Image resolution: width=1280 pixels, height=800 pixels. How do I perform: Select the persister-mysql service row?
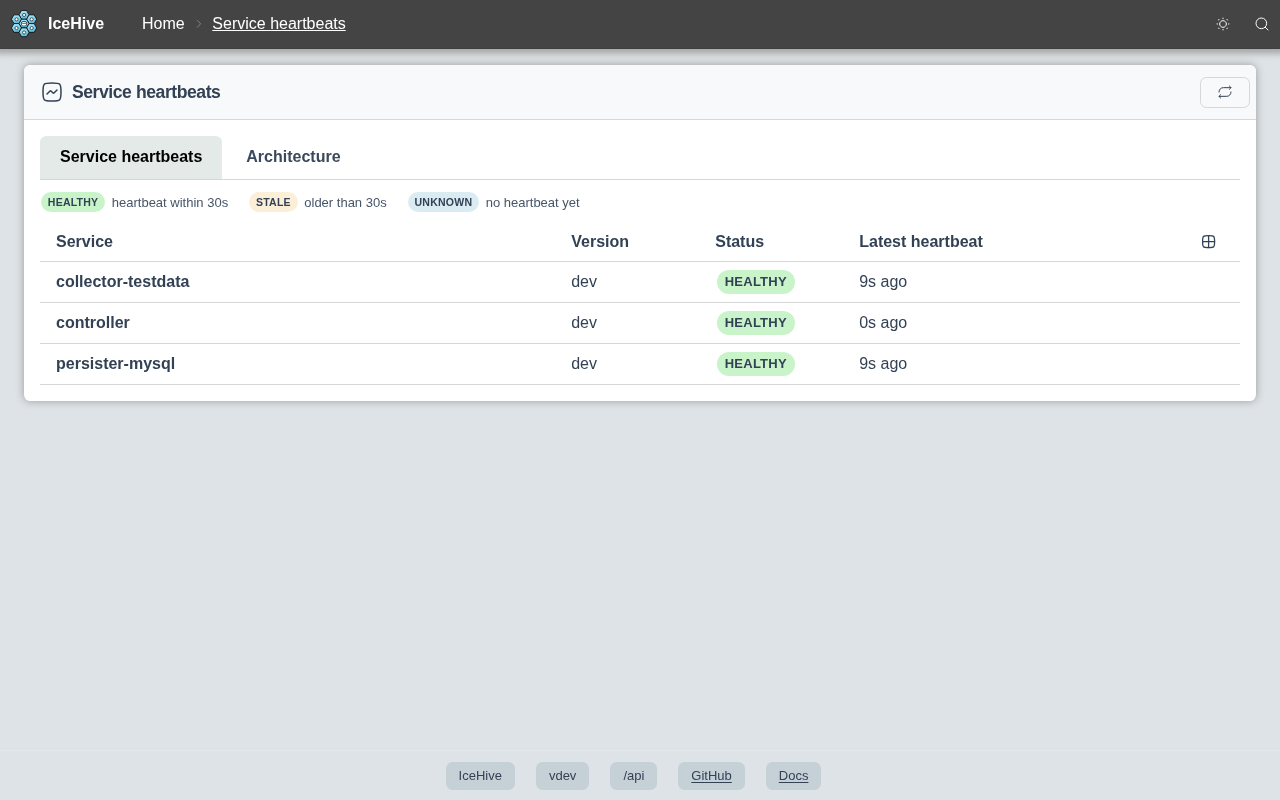click(x=640, y=364)
